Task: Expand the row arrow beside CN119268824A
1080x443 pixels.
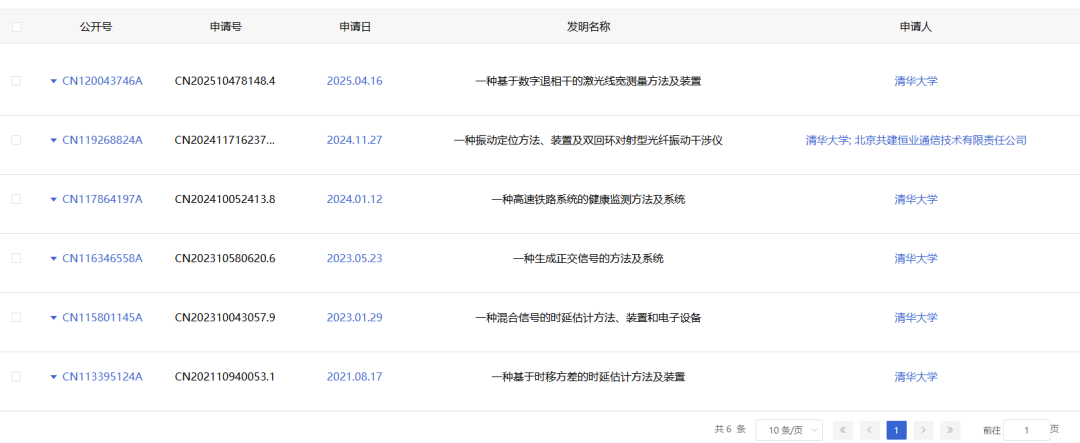Action: [53, 141]
